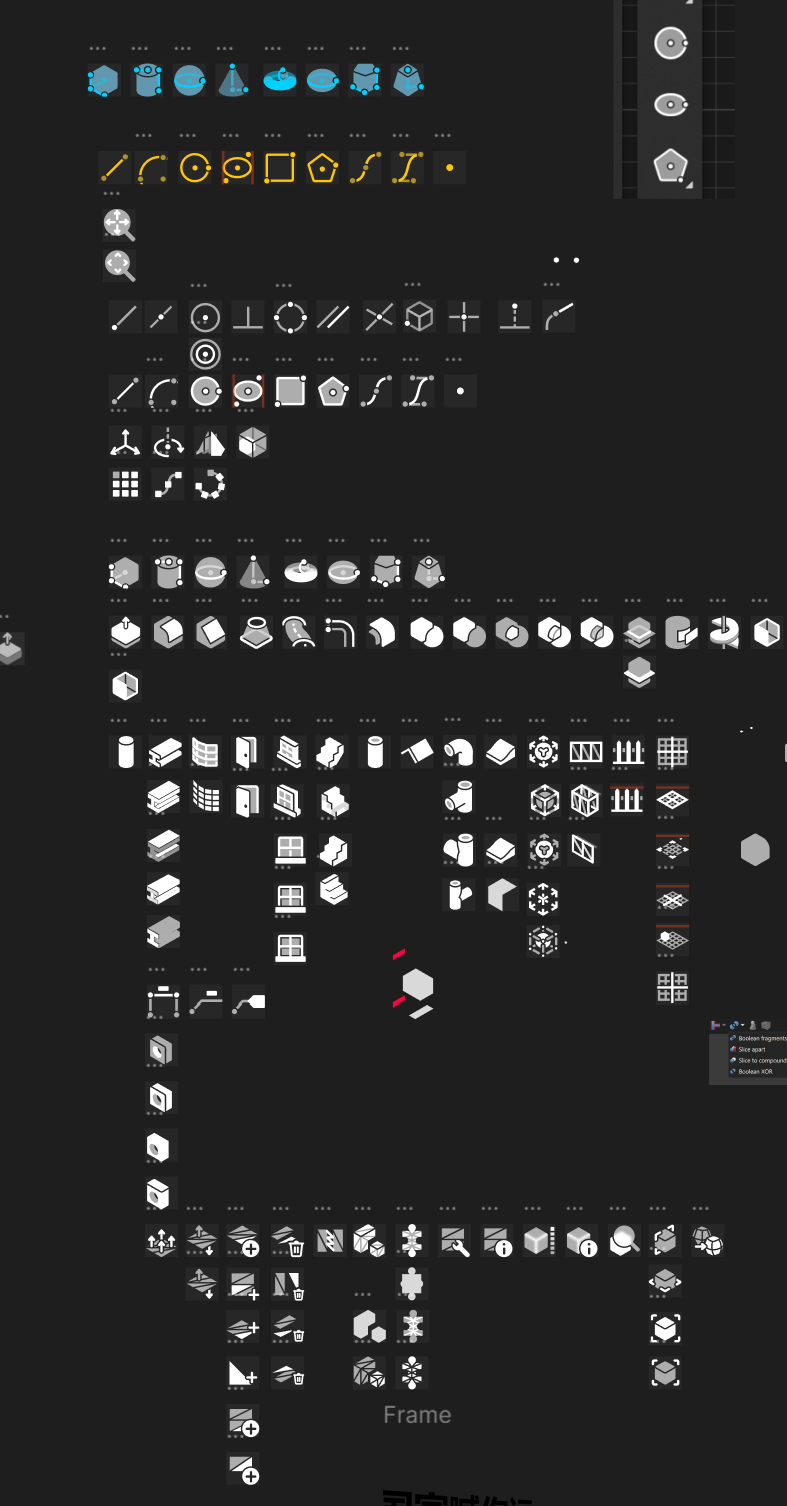Click the three-axis move arrows icon
787x1506 pixels.
pos(124,442)
